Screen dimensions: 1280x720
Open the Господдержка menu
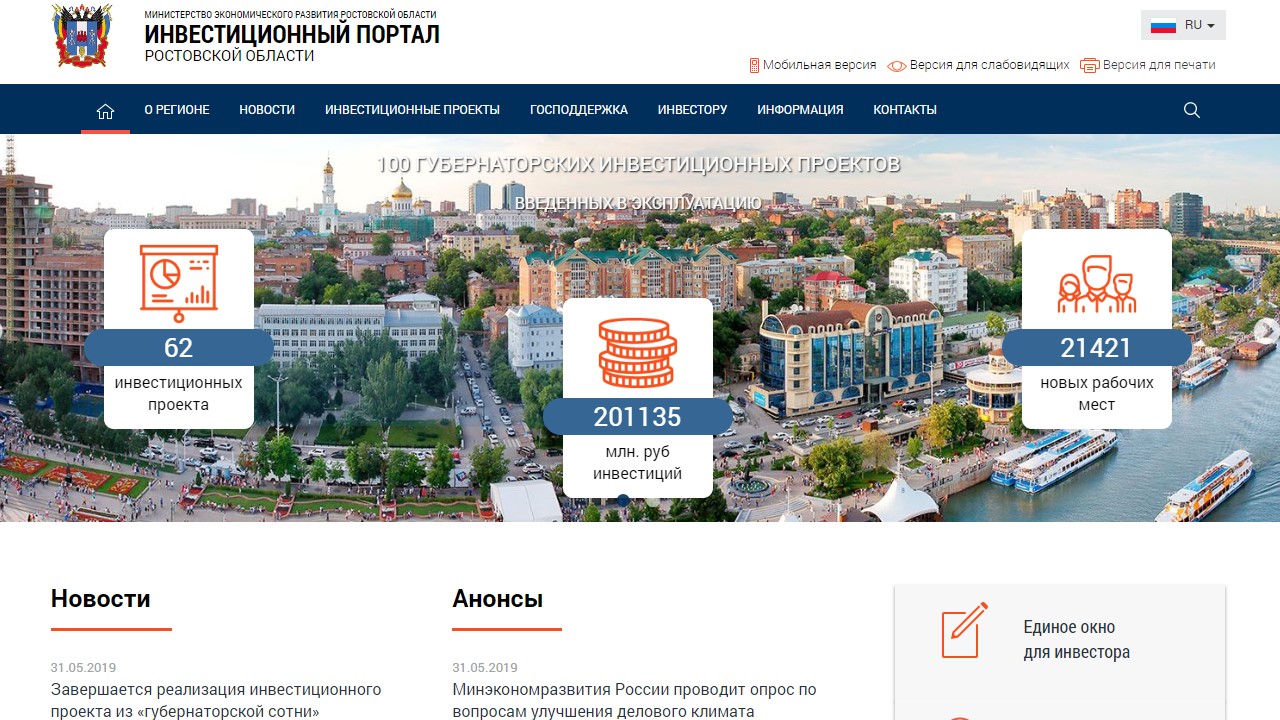coord(579,110)
